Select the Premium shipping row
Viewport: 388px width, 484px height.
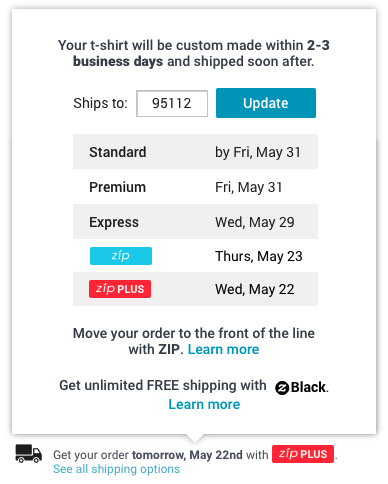pyautogui.click(x=195, y=187)
